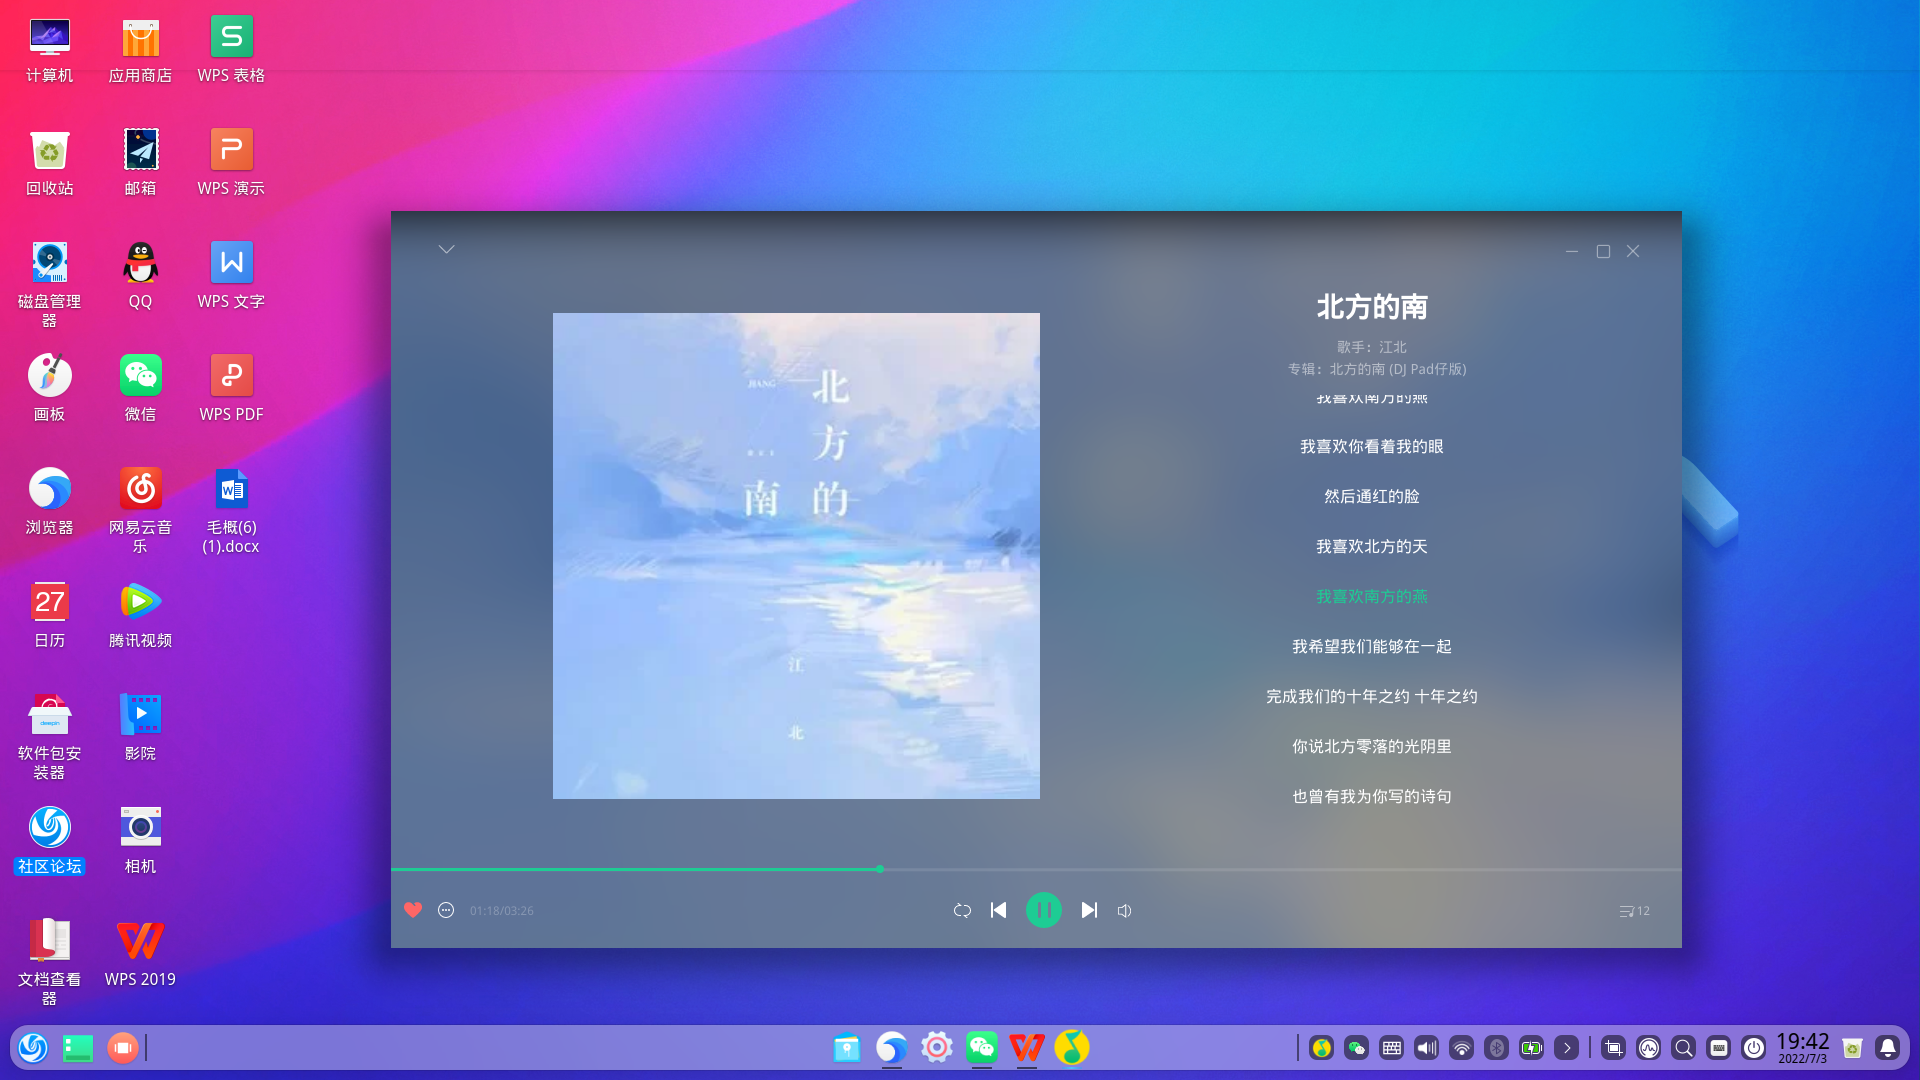This screenshot has width=1920, height=1080.
Task: Click the more options ellipsis icon
Action: (x=445, y=910)
